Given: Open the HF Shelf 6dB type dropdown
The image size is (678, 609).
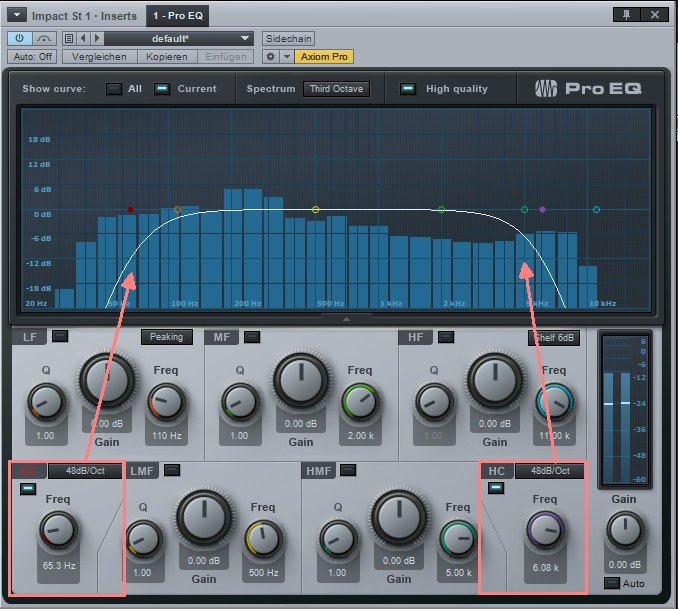Looking at the screenshot, I should click(x=554, y=338).
